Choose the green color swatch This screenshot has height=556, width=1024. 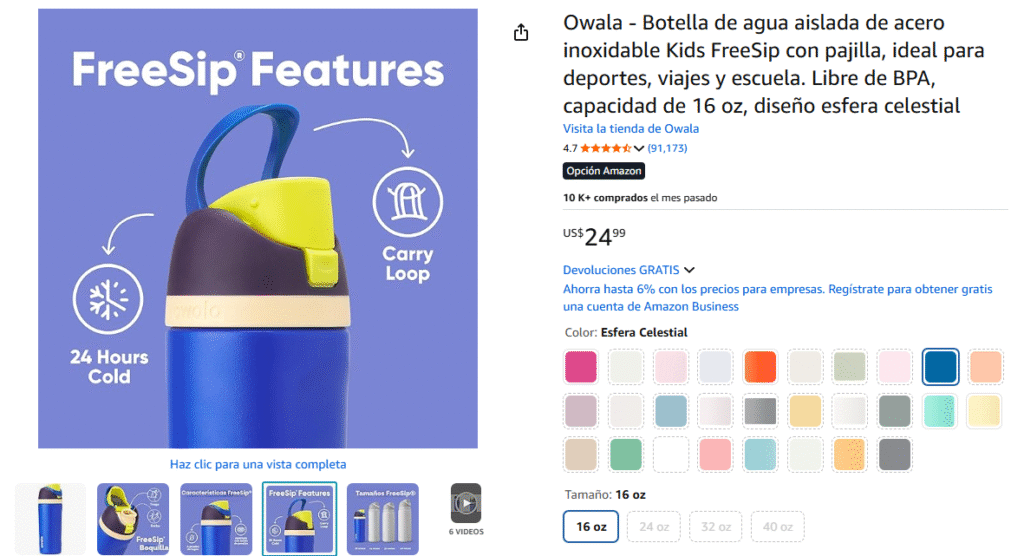(626, 455)
